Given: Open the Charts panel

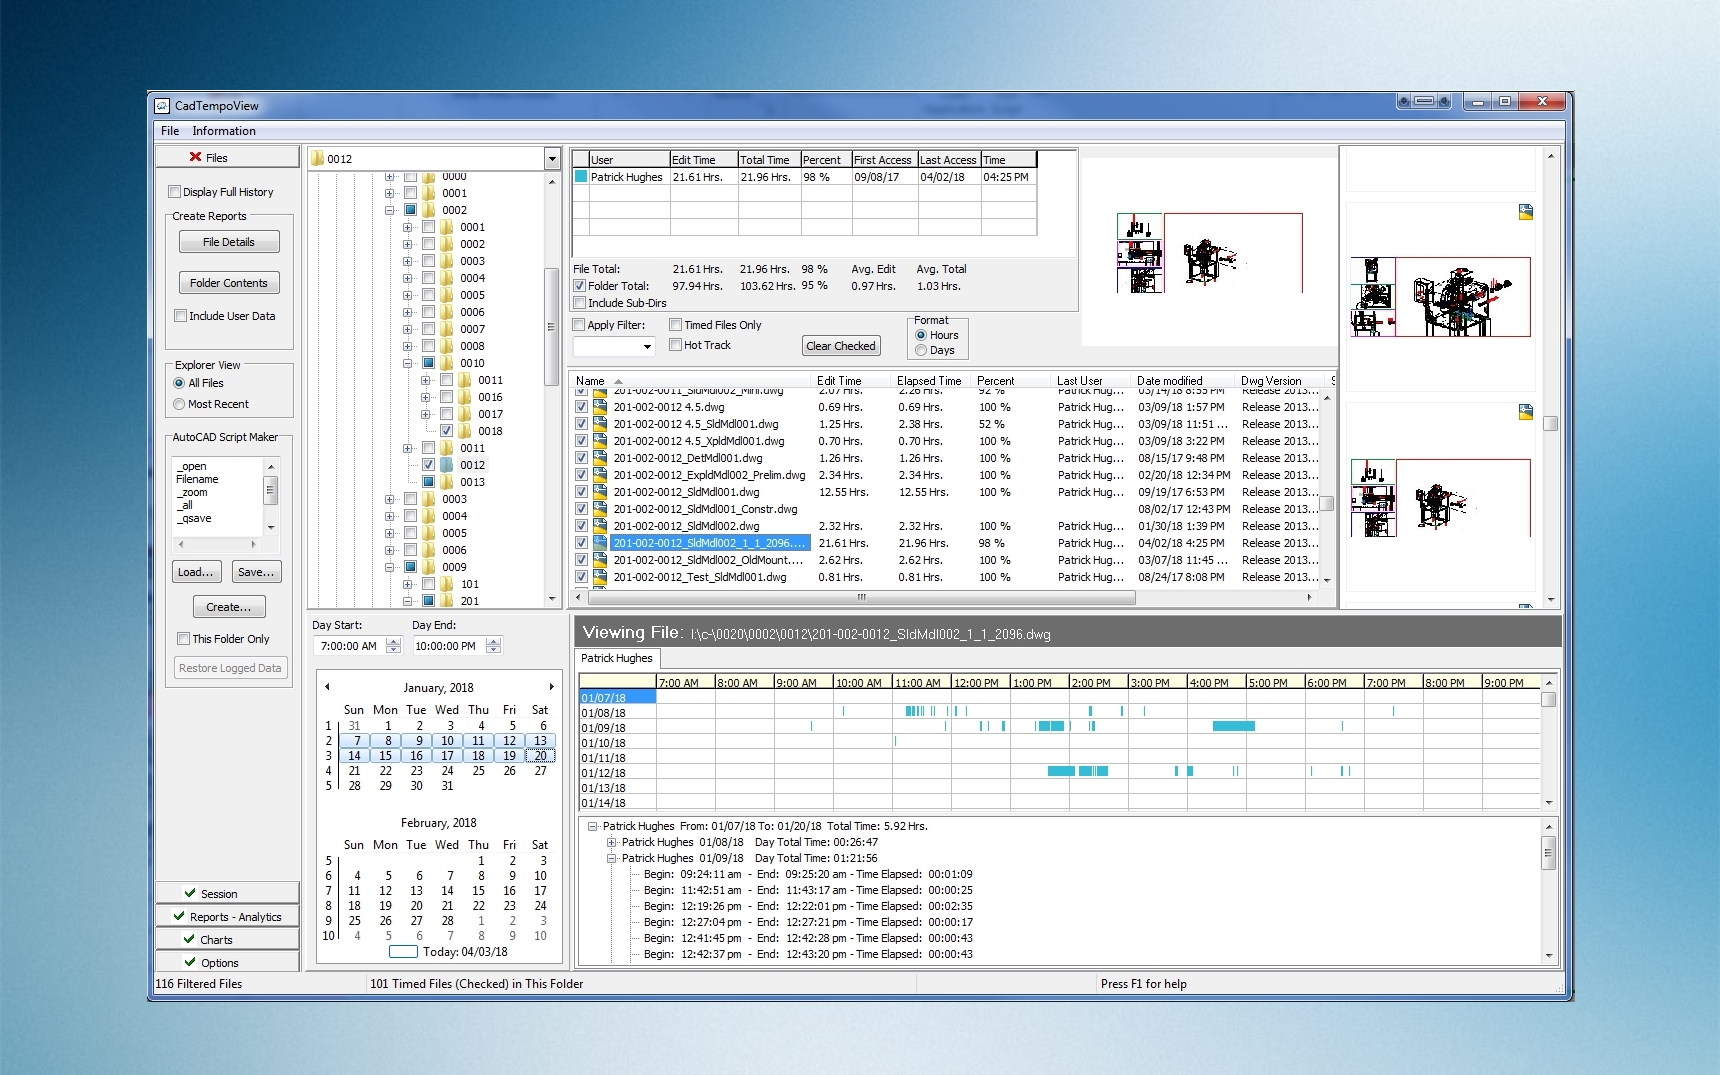Looking at the screenshot, I should 228,939.
